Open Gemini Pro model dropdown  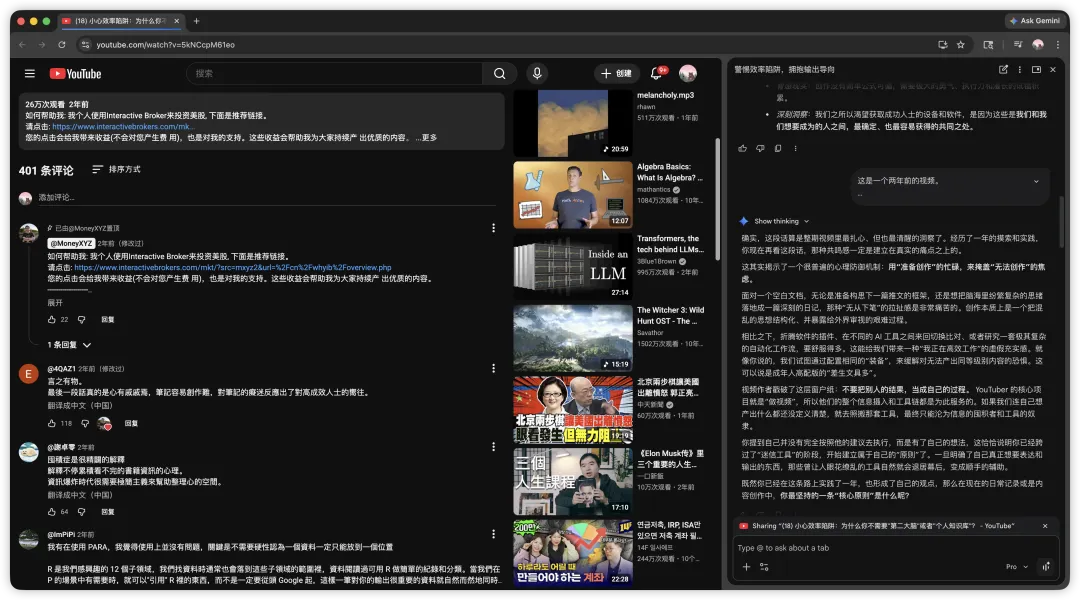[x=1017, y=567]
